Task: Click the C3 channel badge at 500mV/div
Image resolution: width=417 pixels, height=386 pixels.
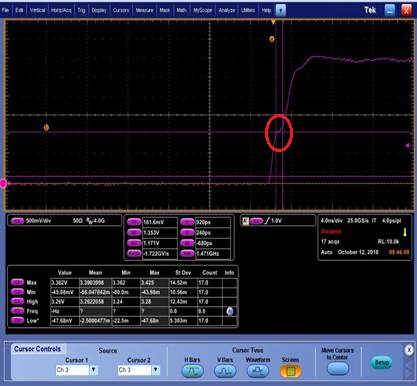Action: coord(17,221)
